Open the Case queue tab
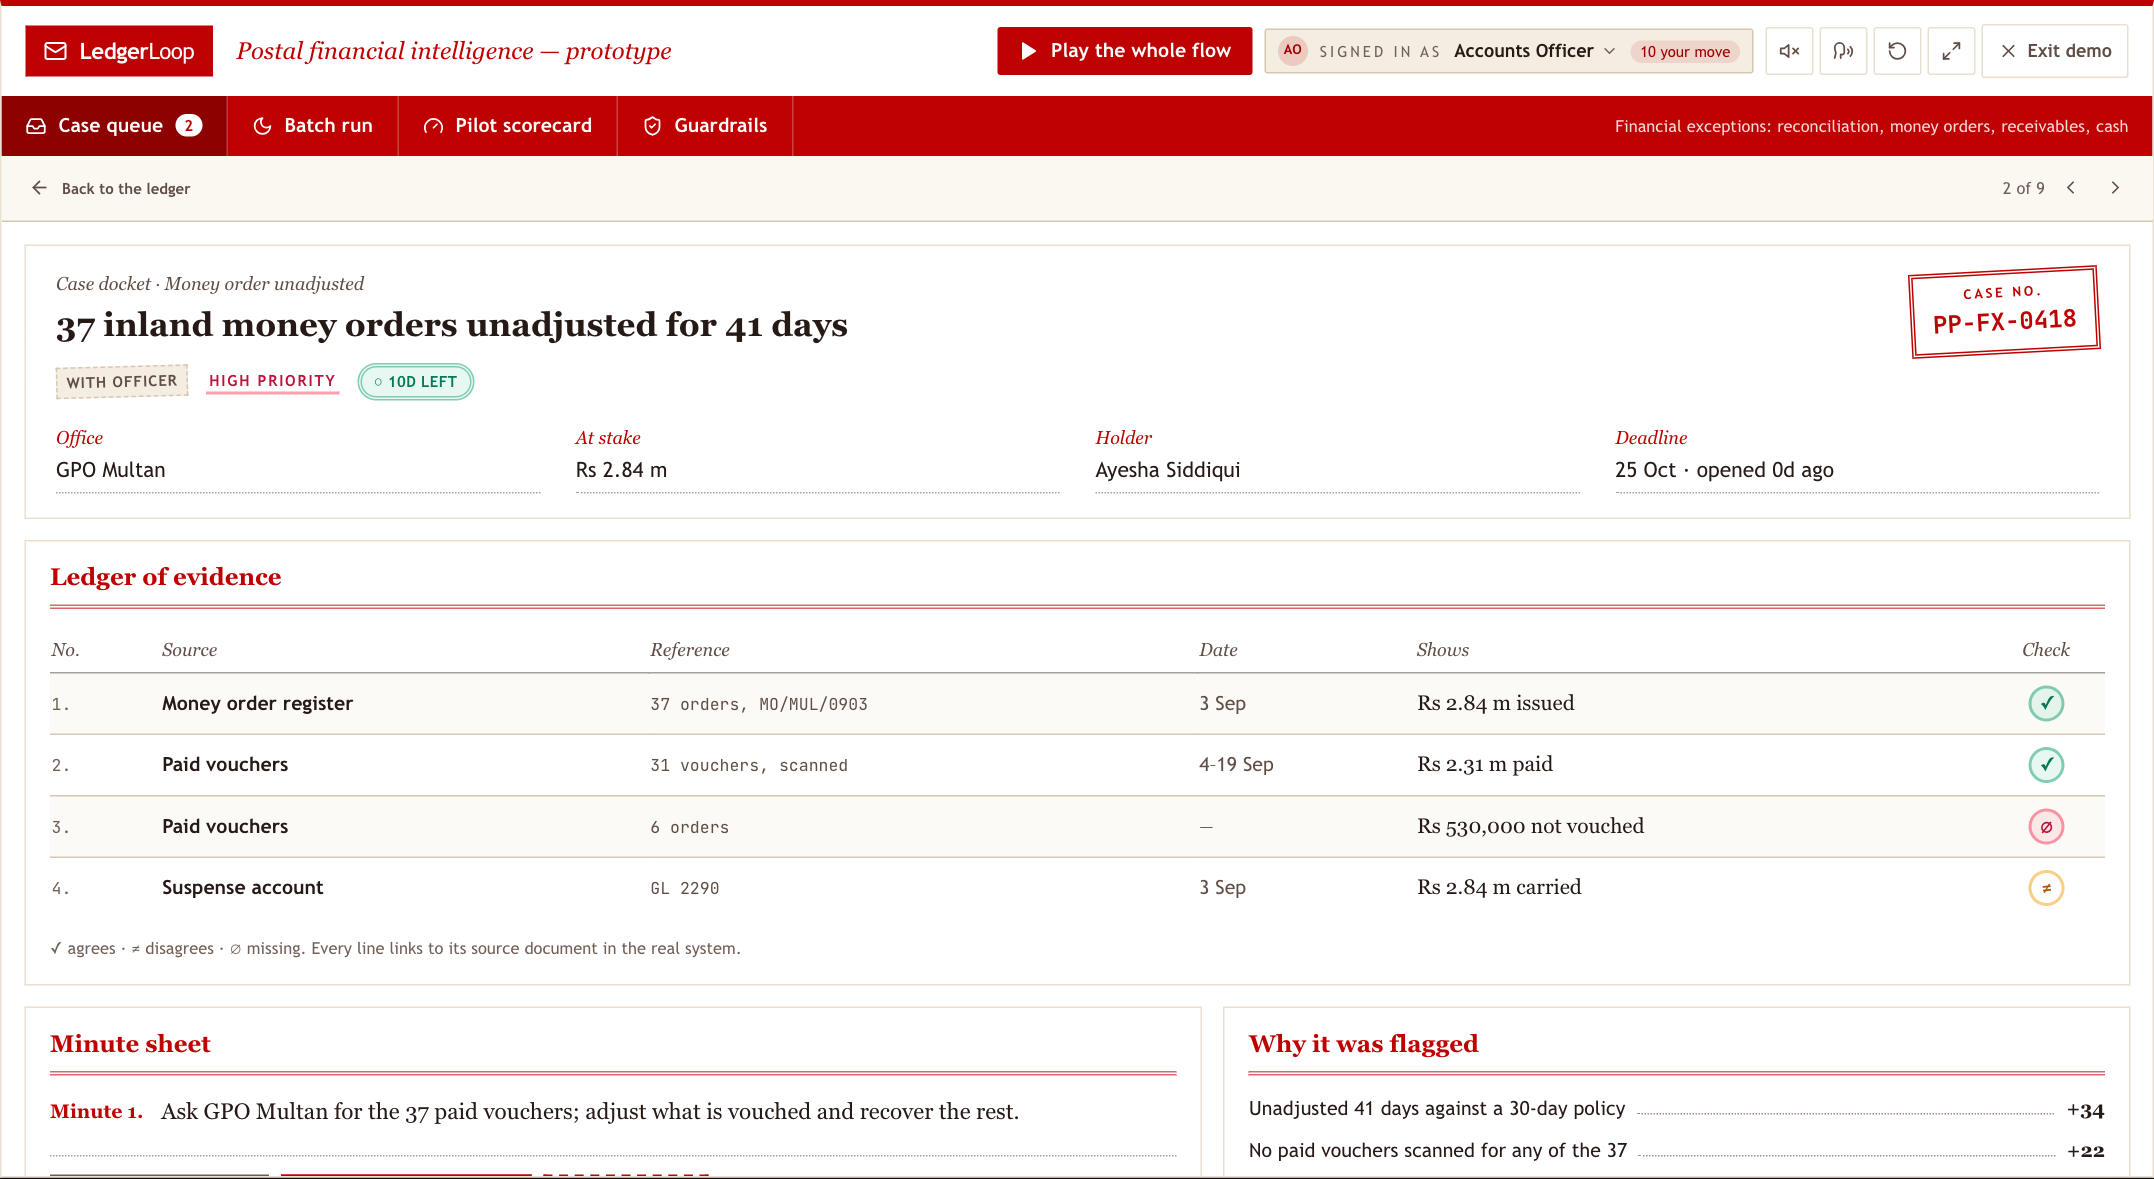The height and width of the screenshot is (1179, 2154). pos(114,126)
